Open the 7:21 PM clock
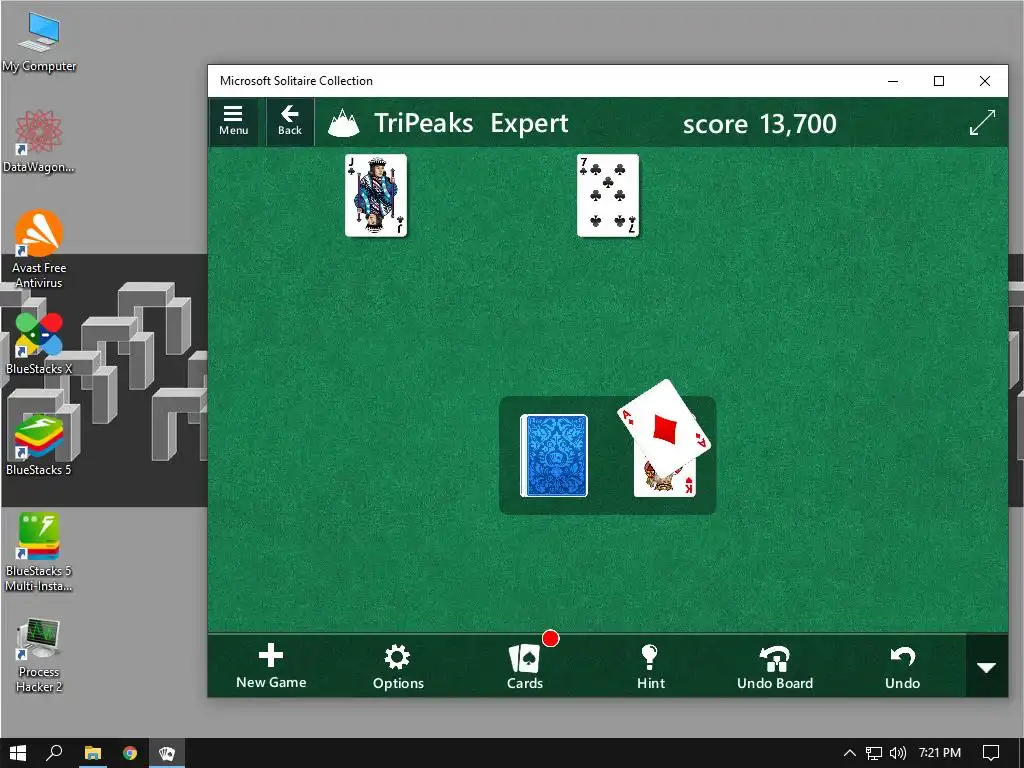Viewport: 1024px width, 768px height. [940, 753]
